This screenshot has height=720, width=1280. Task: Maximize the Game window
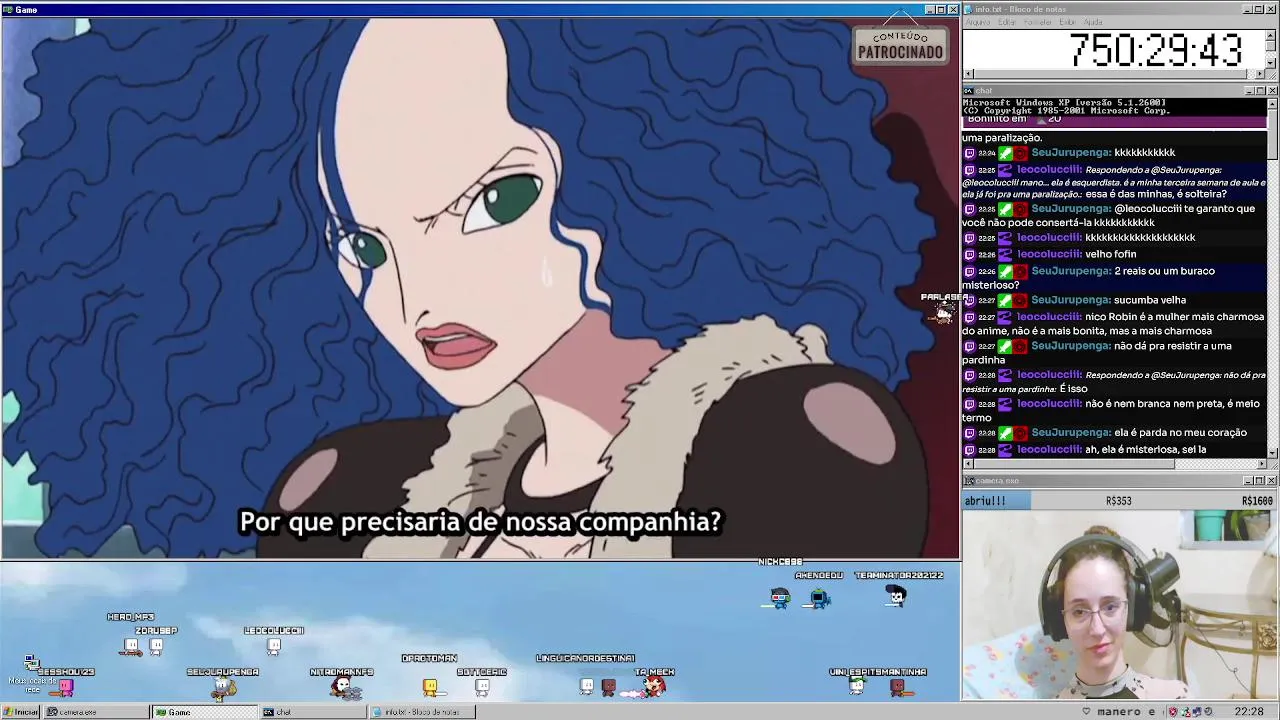point(941,9)
